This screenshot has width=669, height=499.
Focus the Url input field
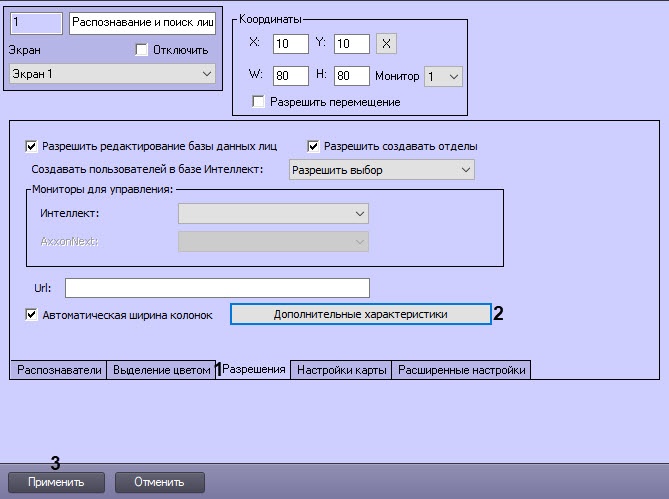[217, 288]
